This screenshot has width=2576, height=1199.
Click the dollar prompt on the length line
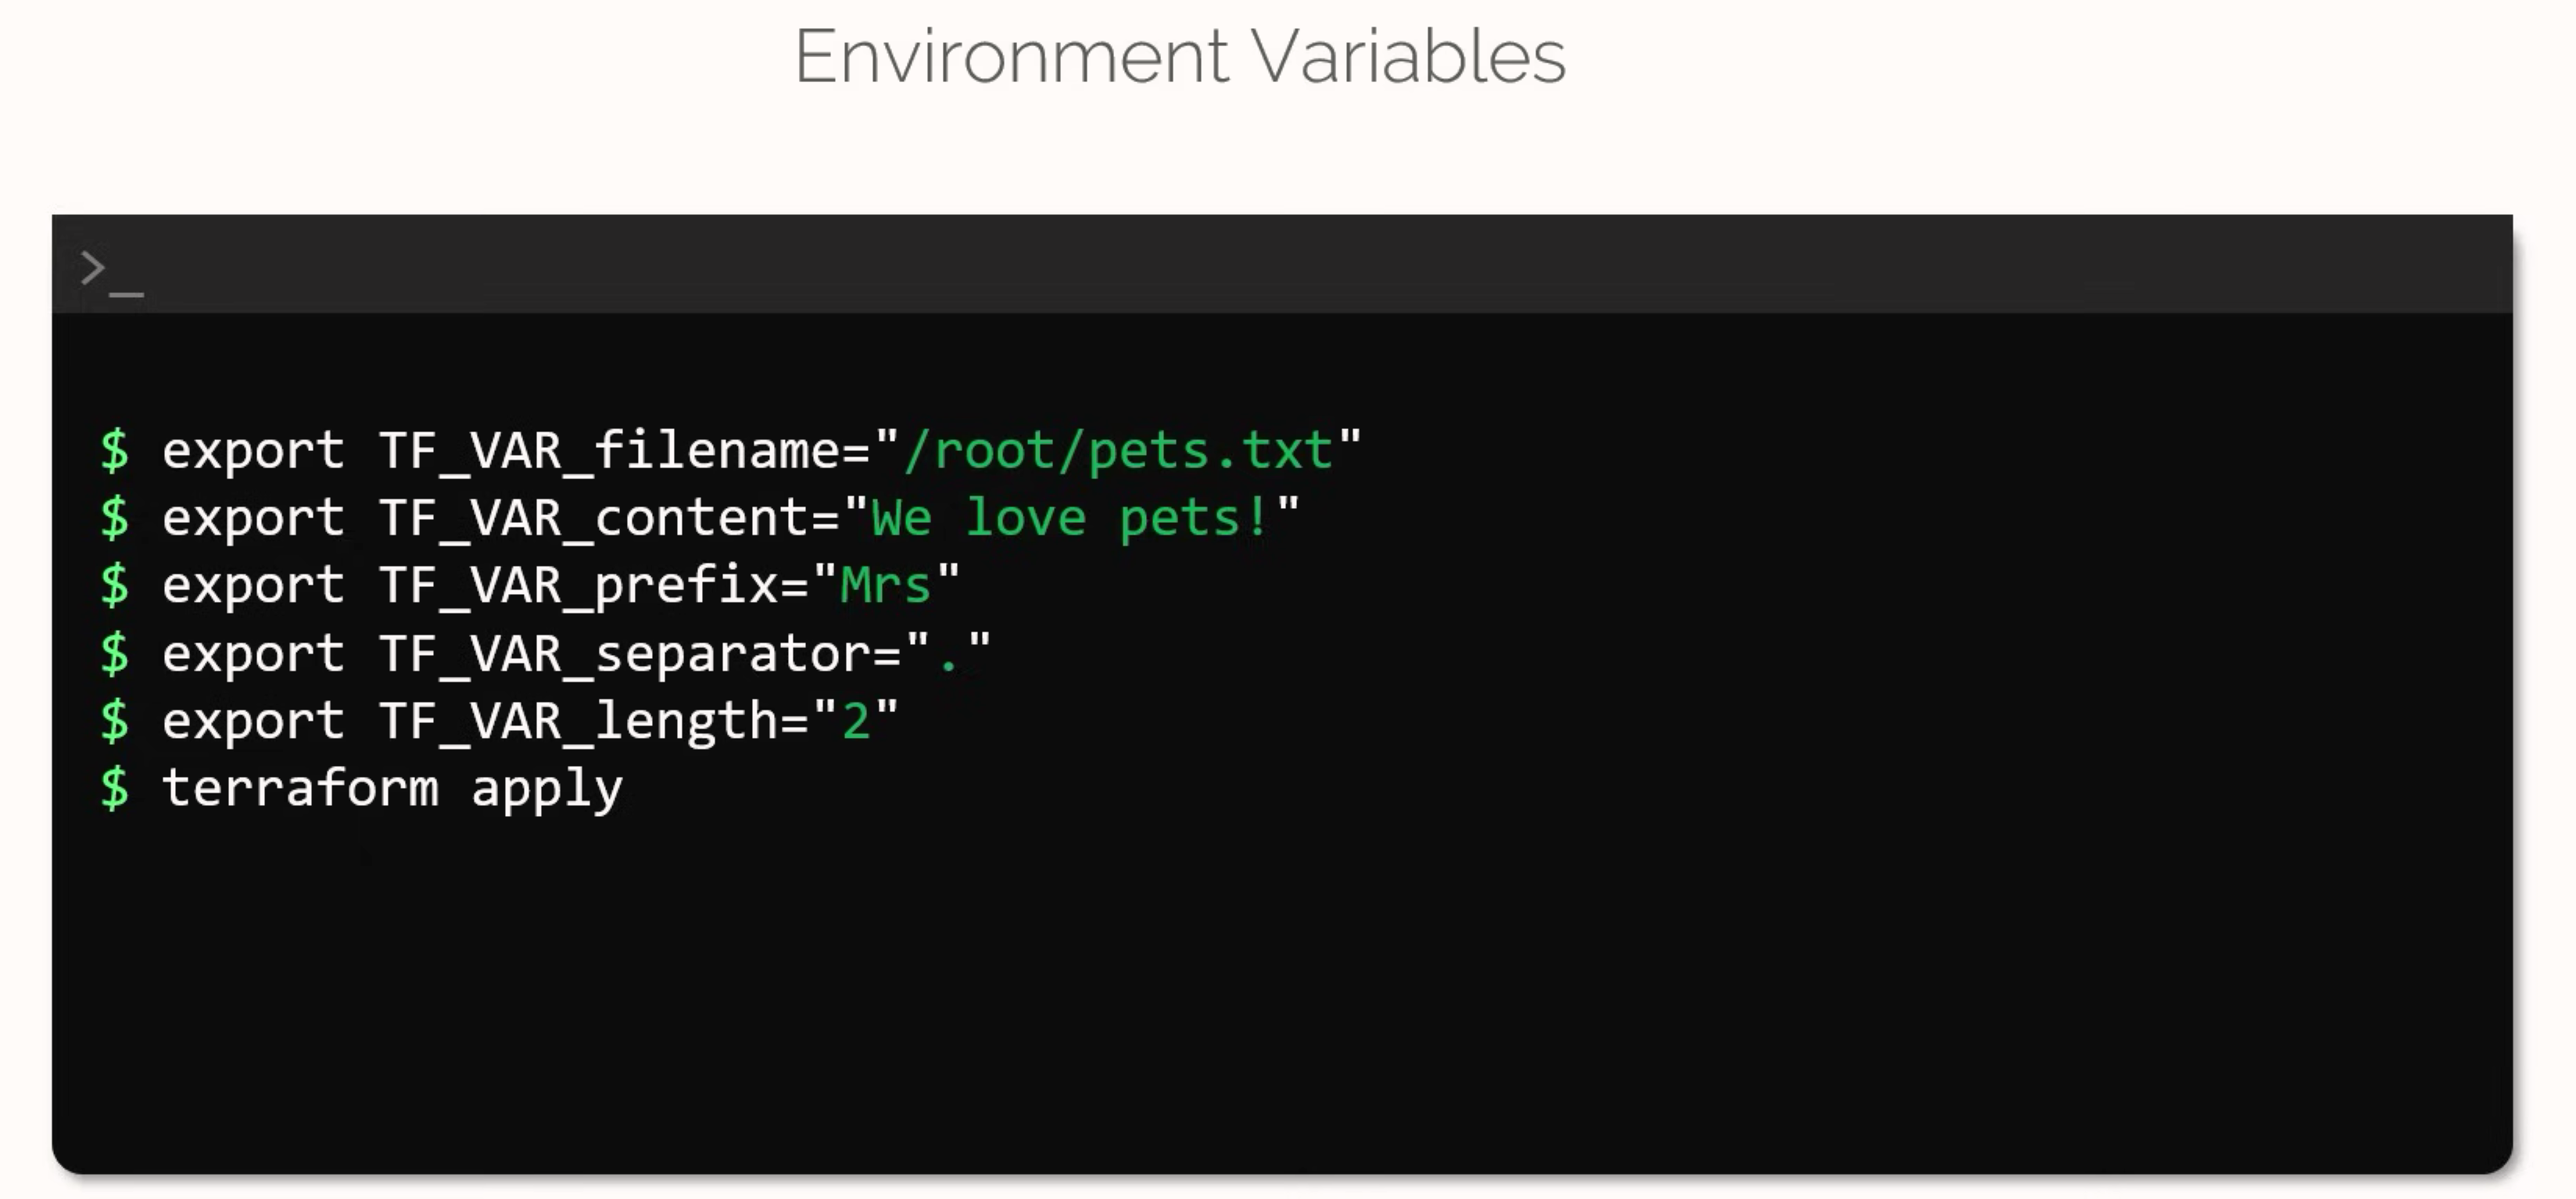point(115,721)
